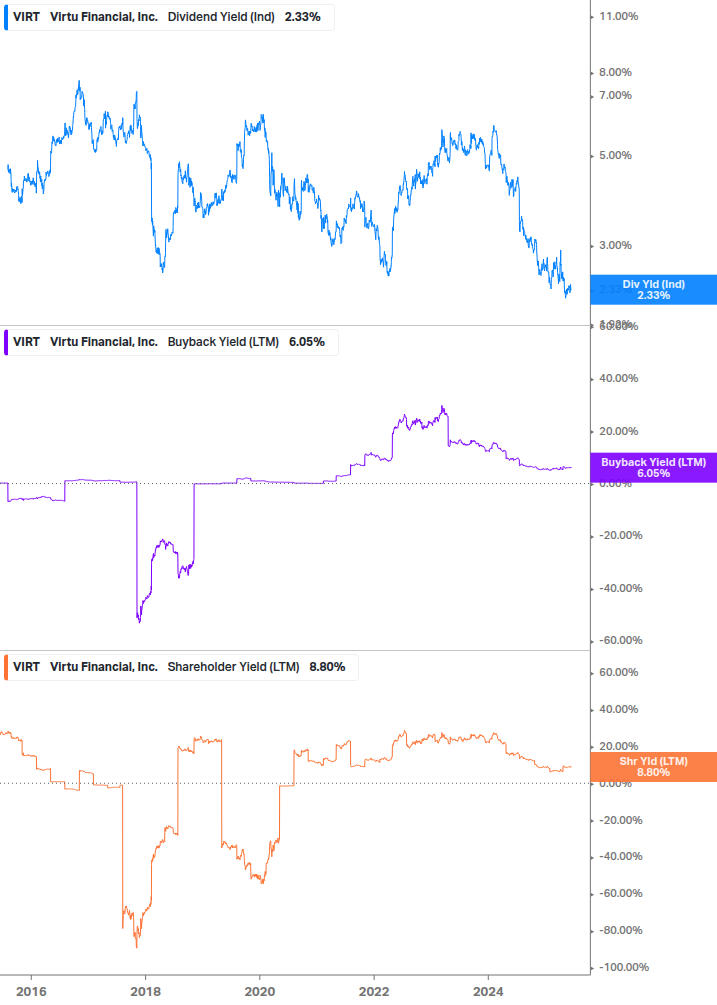Screen dimensions: 717x1005
Task: Select the blue dividend yield color bar
Action: tap(6, 17)
